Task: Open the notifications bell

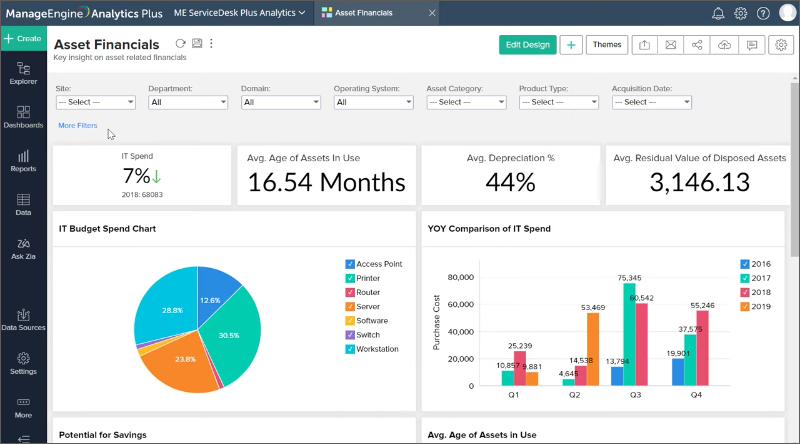Action: pyautogui.click(x=718, y=13)
